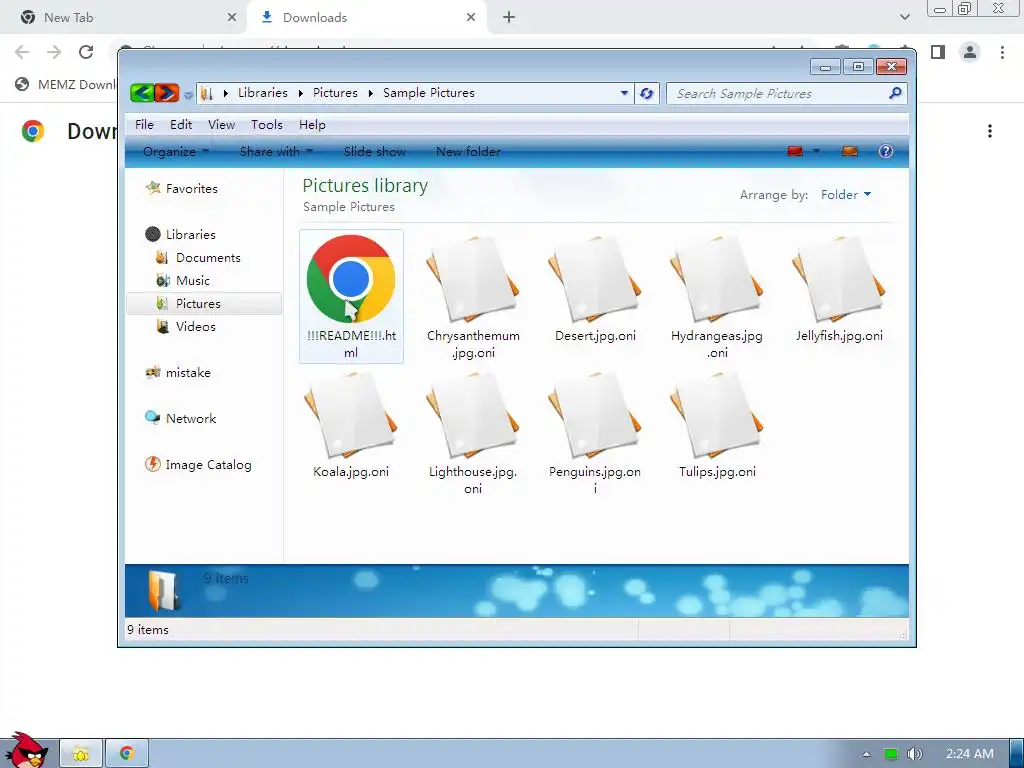Open the Videos library

pos(195,327)
